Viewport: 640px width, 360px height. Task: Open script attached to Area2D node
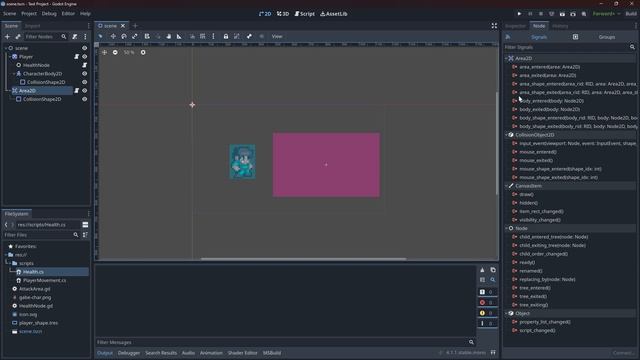[76, 91]
